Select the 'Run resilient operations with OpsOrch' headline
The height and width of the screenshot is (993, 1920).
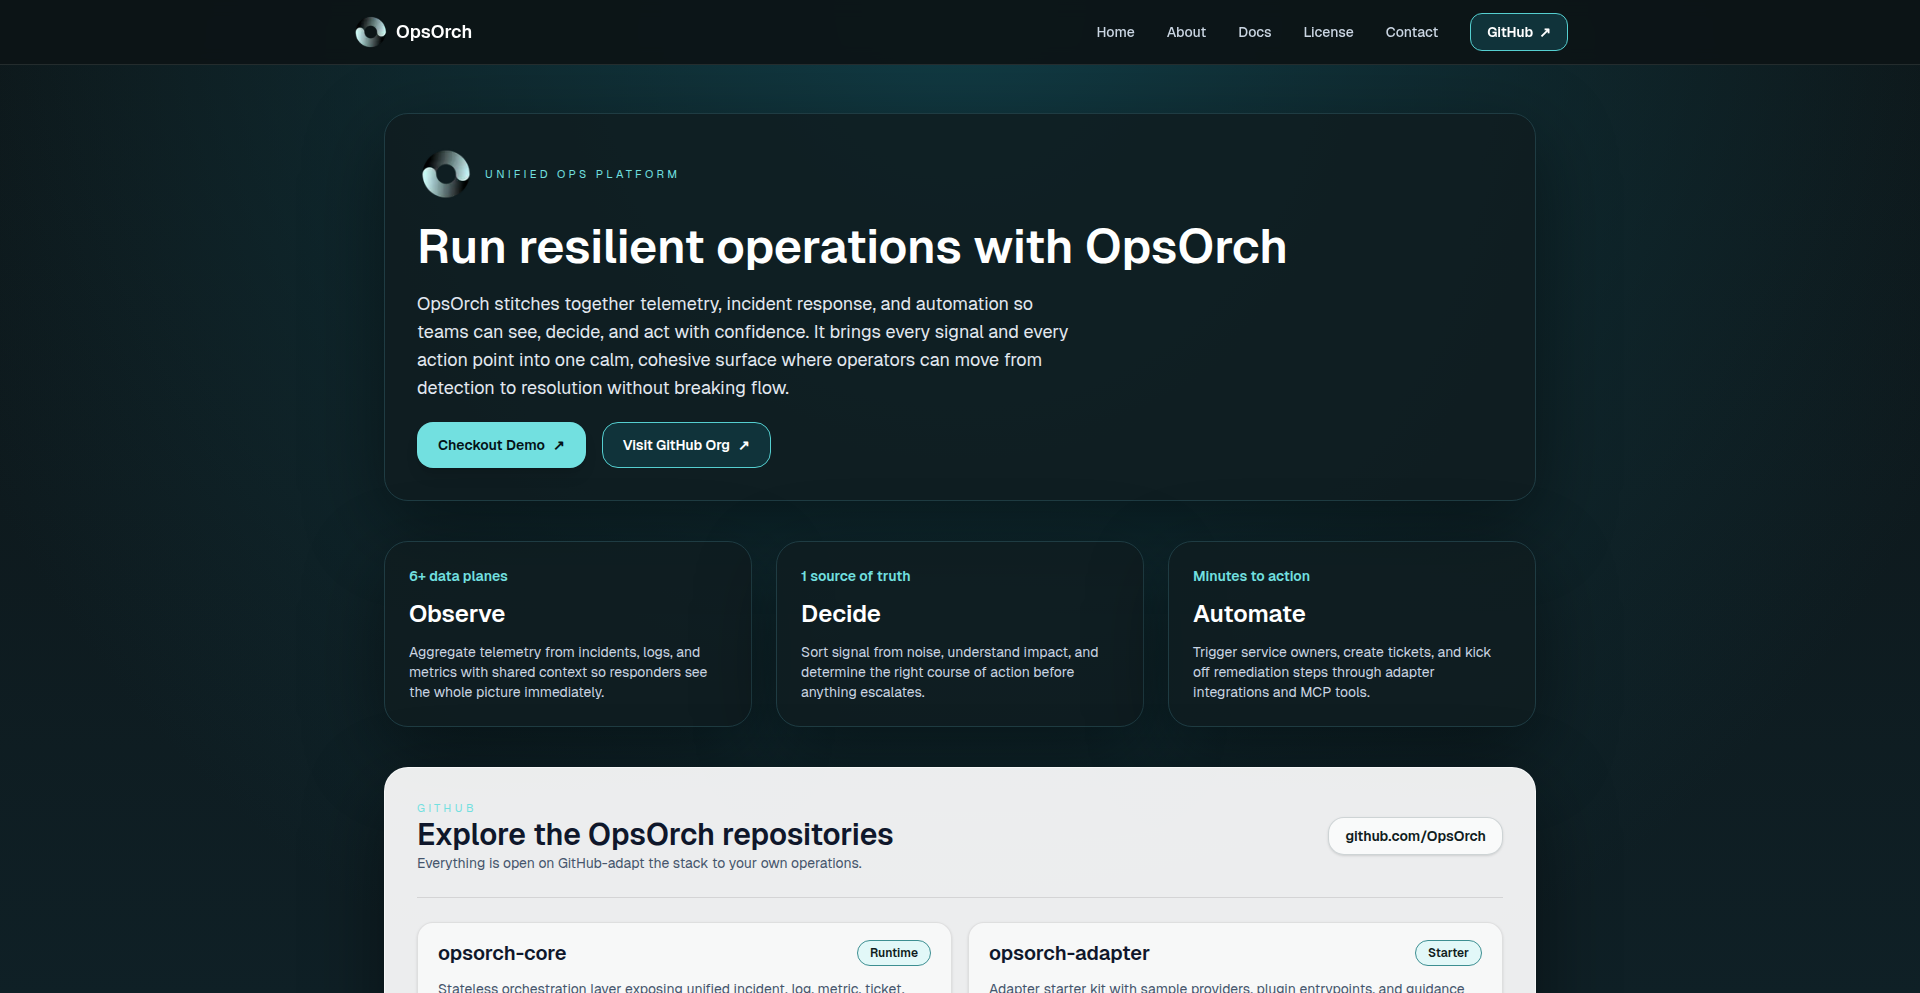852,247
